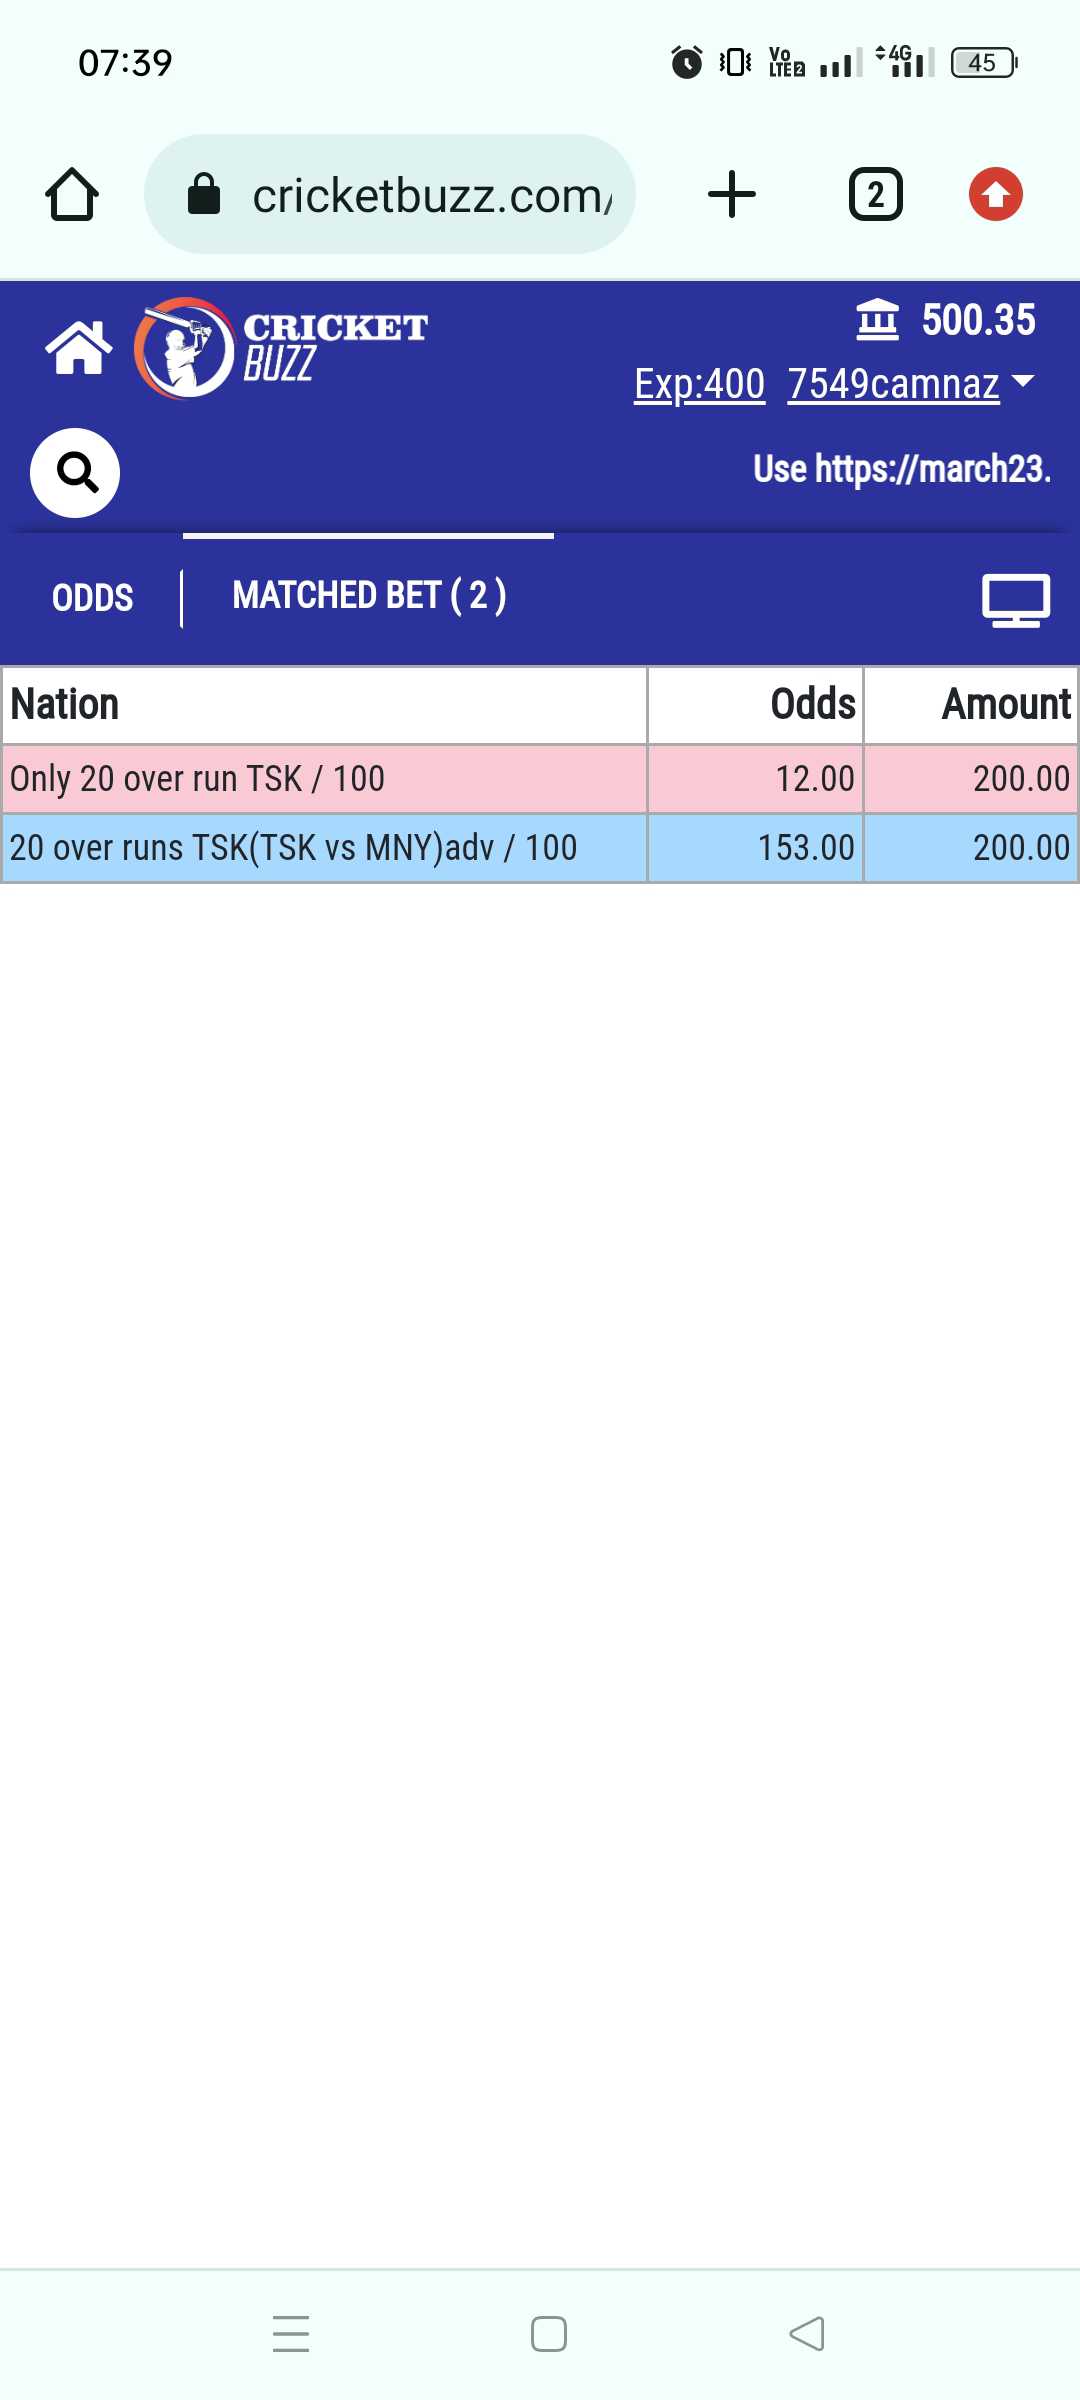This screenshot has height=2400, width=1080.
Task: Open the browser tab switcher
Action: (876, 194)
